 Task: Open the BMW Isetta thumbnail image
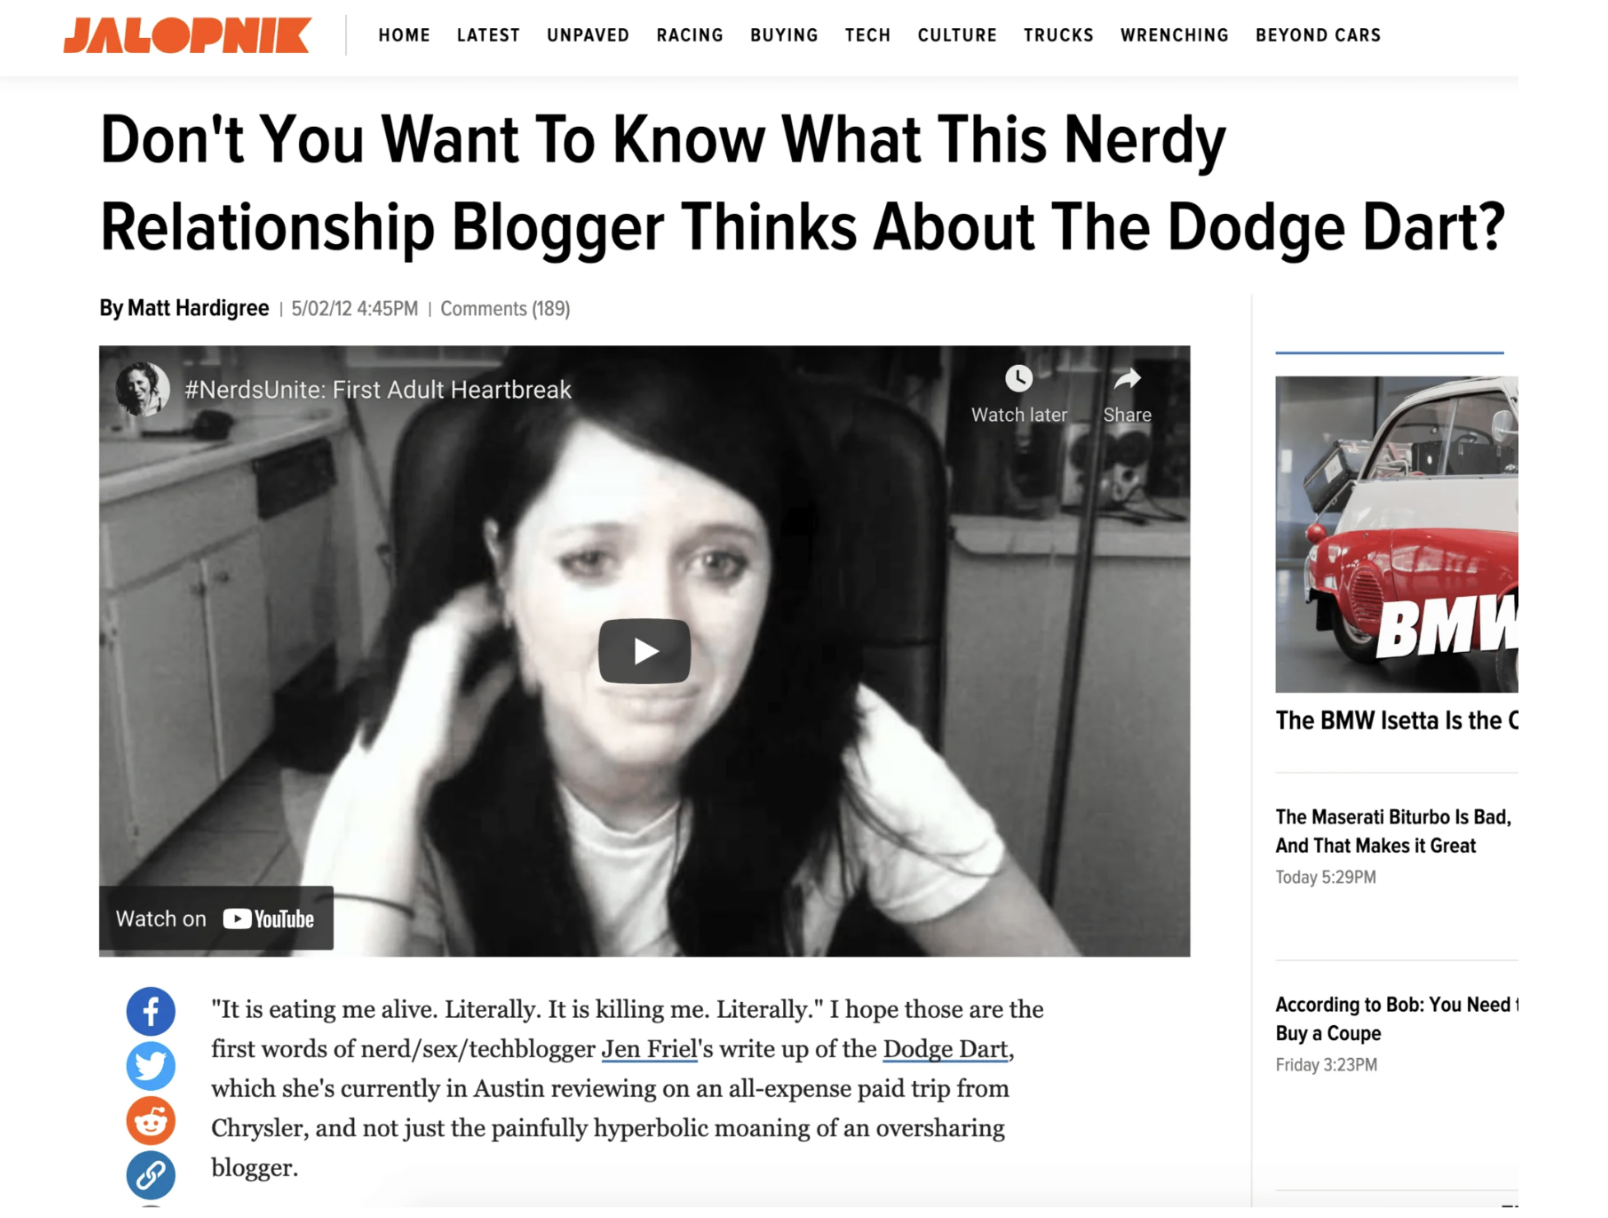tap(1396, 534)
